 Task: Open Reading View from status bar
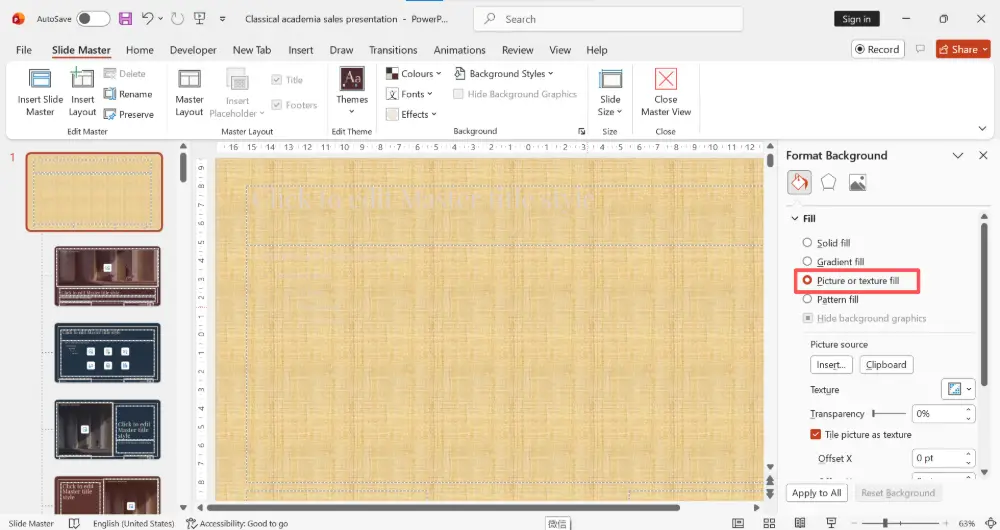pyautogui.click(x=800, y=523)
